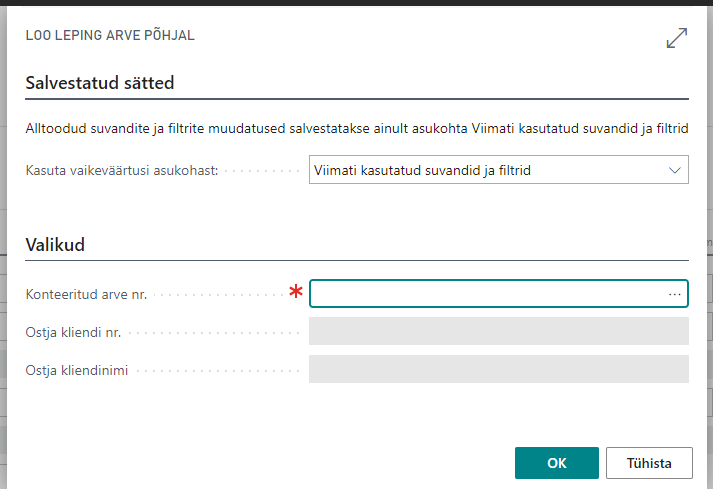Click the 'Konteeritud arve nr.' label
Screen dimensions: 713x489
click(86, 294)
